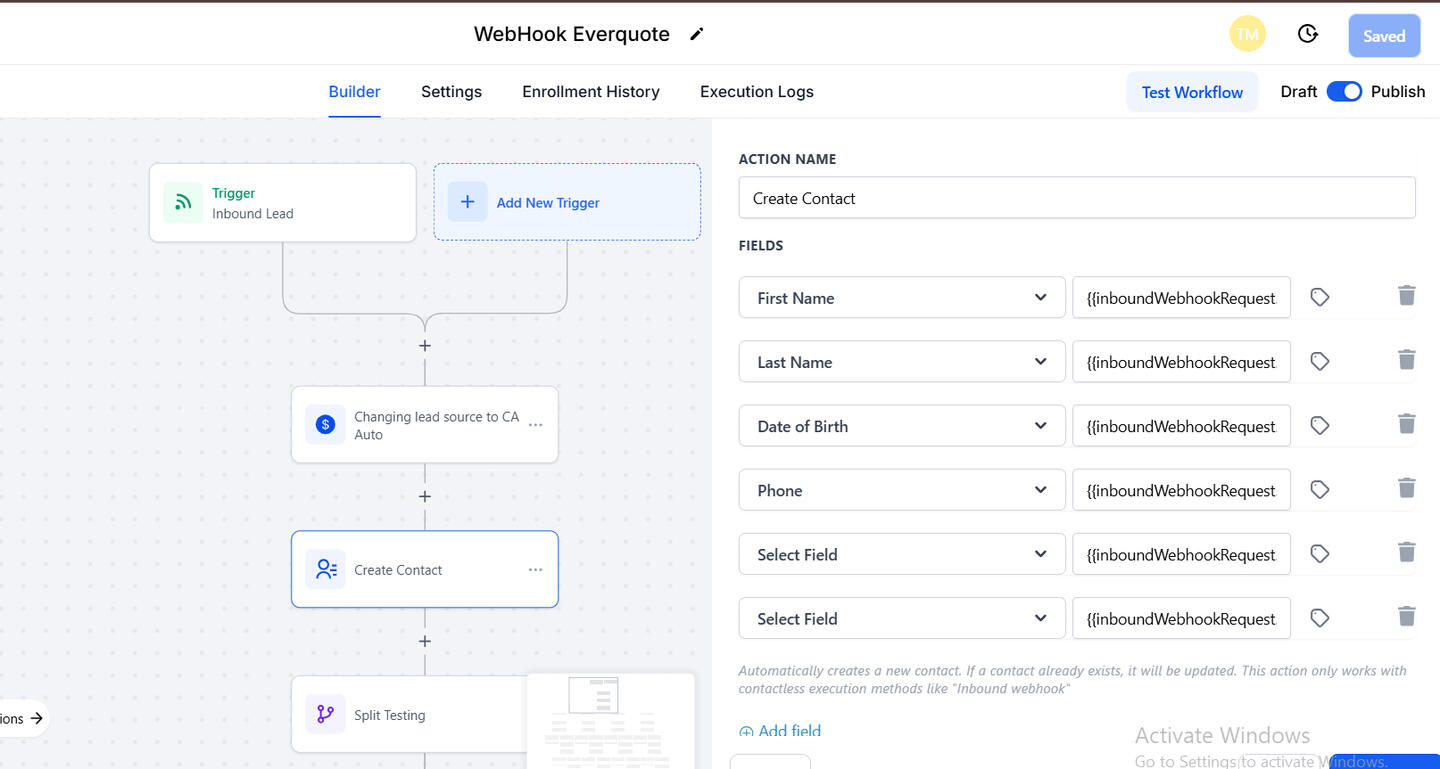Switch to the Settings tab

[x=451, y=92]
